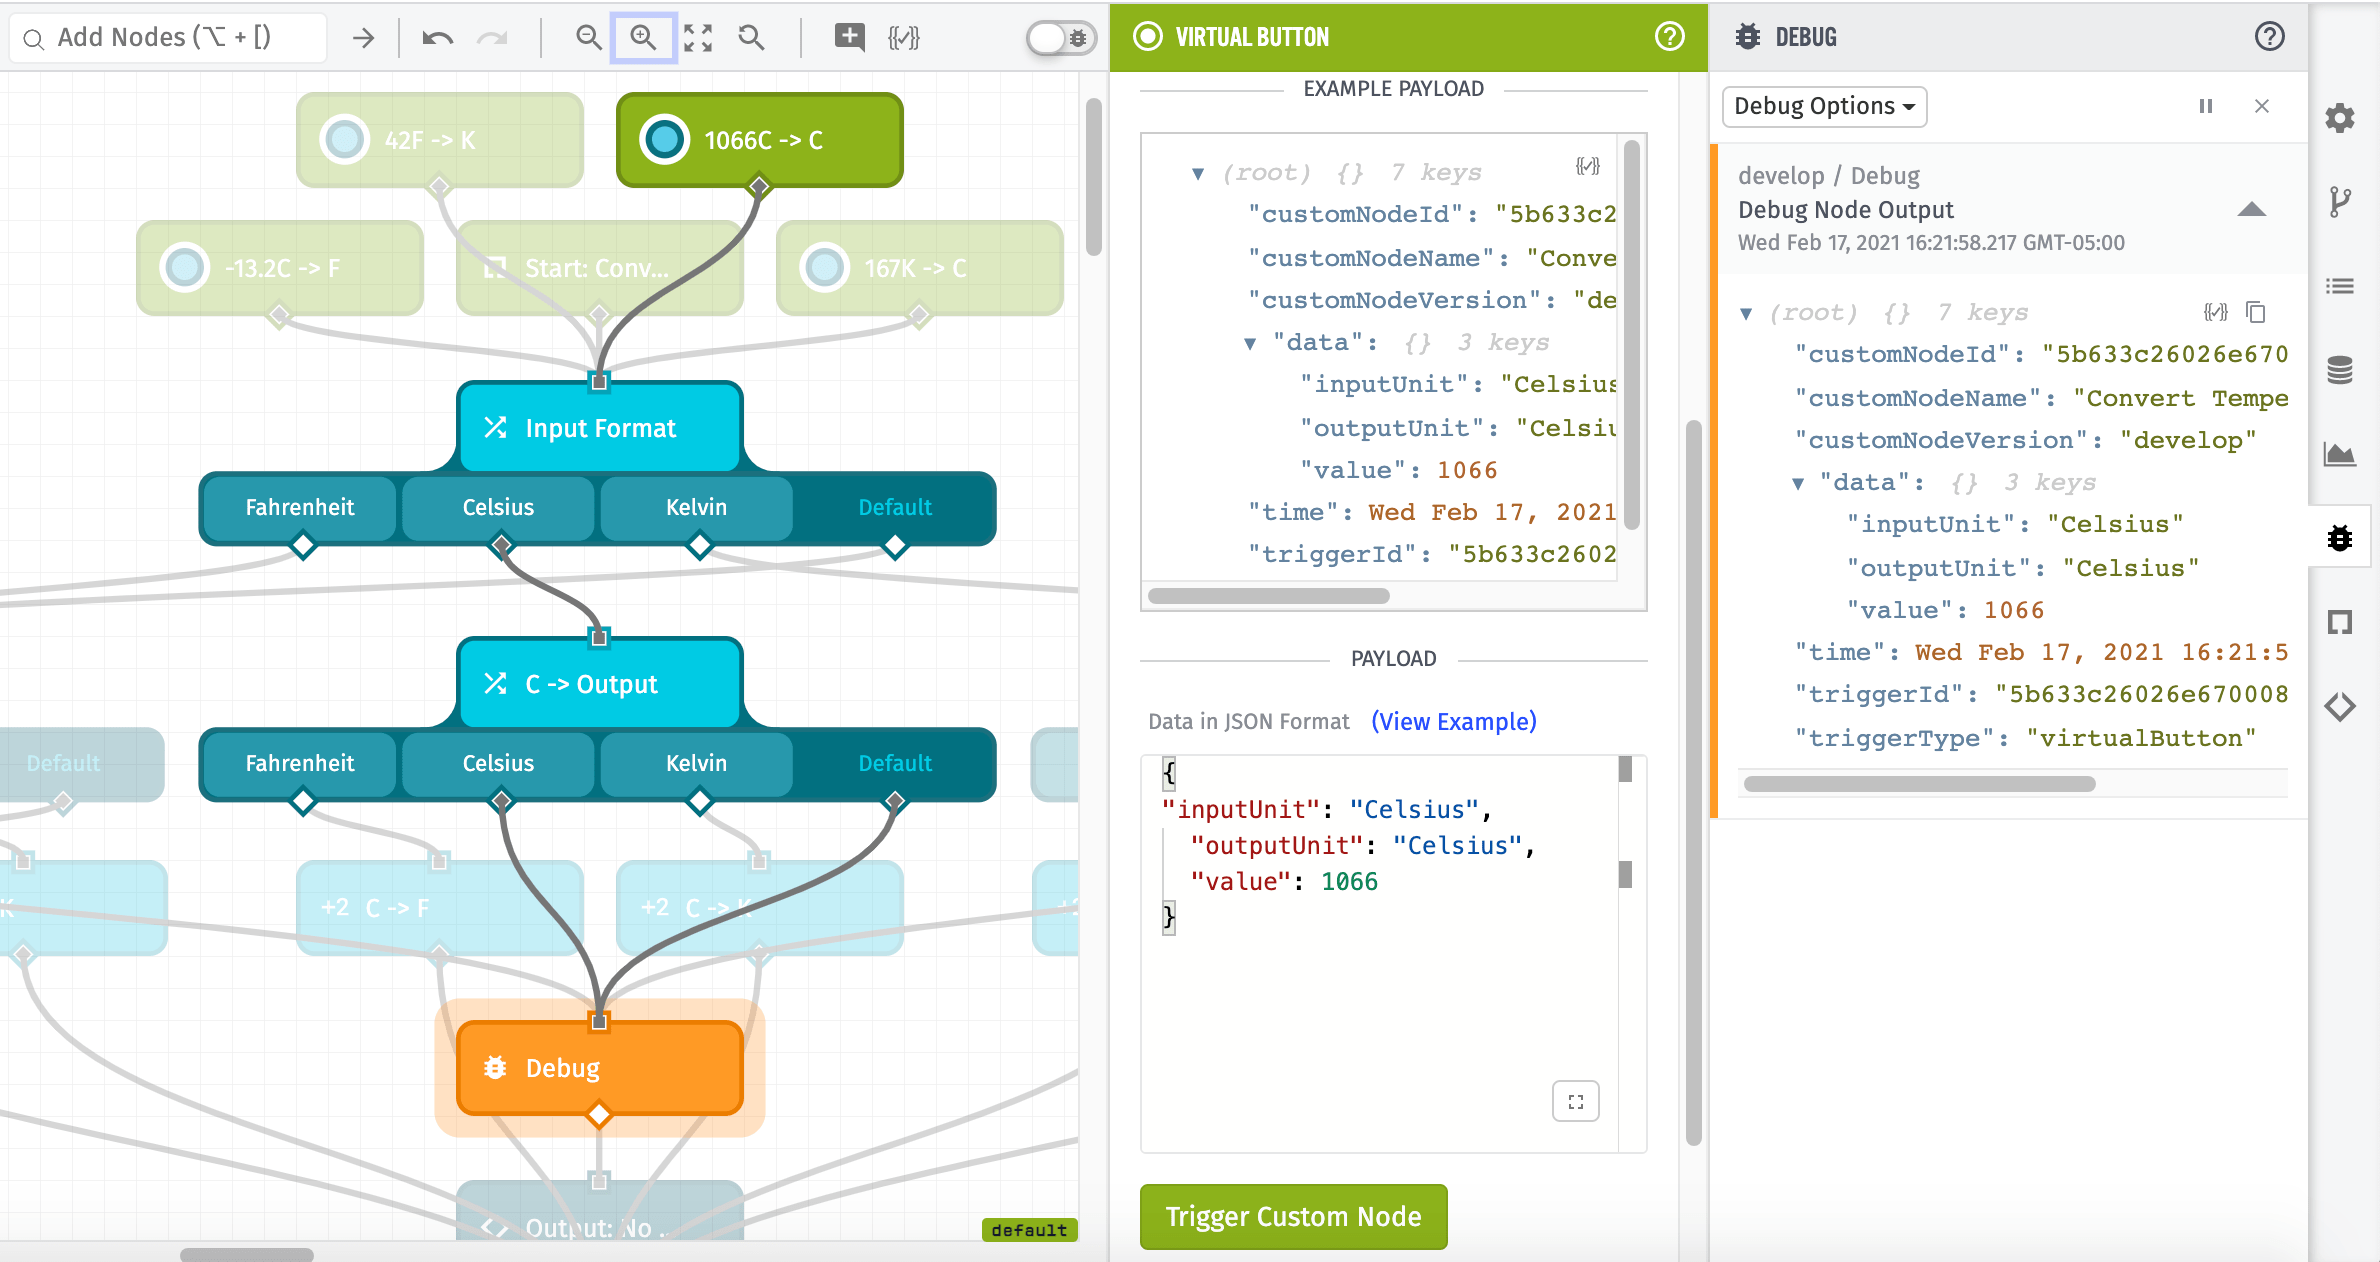Open the Debug Options dropdown

tap(1824, 106)
